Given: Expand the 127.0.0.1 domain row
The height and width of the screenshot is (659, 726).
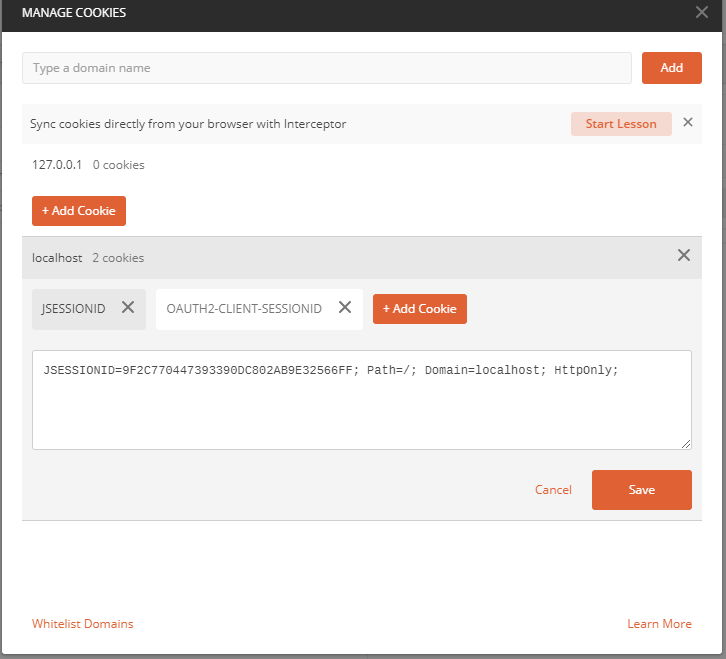Looking at the screenshot, I should (362, 165).
